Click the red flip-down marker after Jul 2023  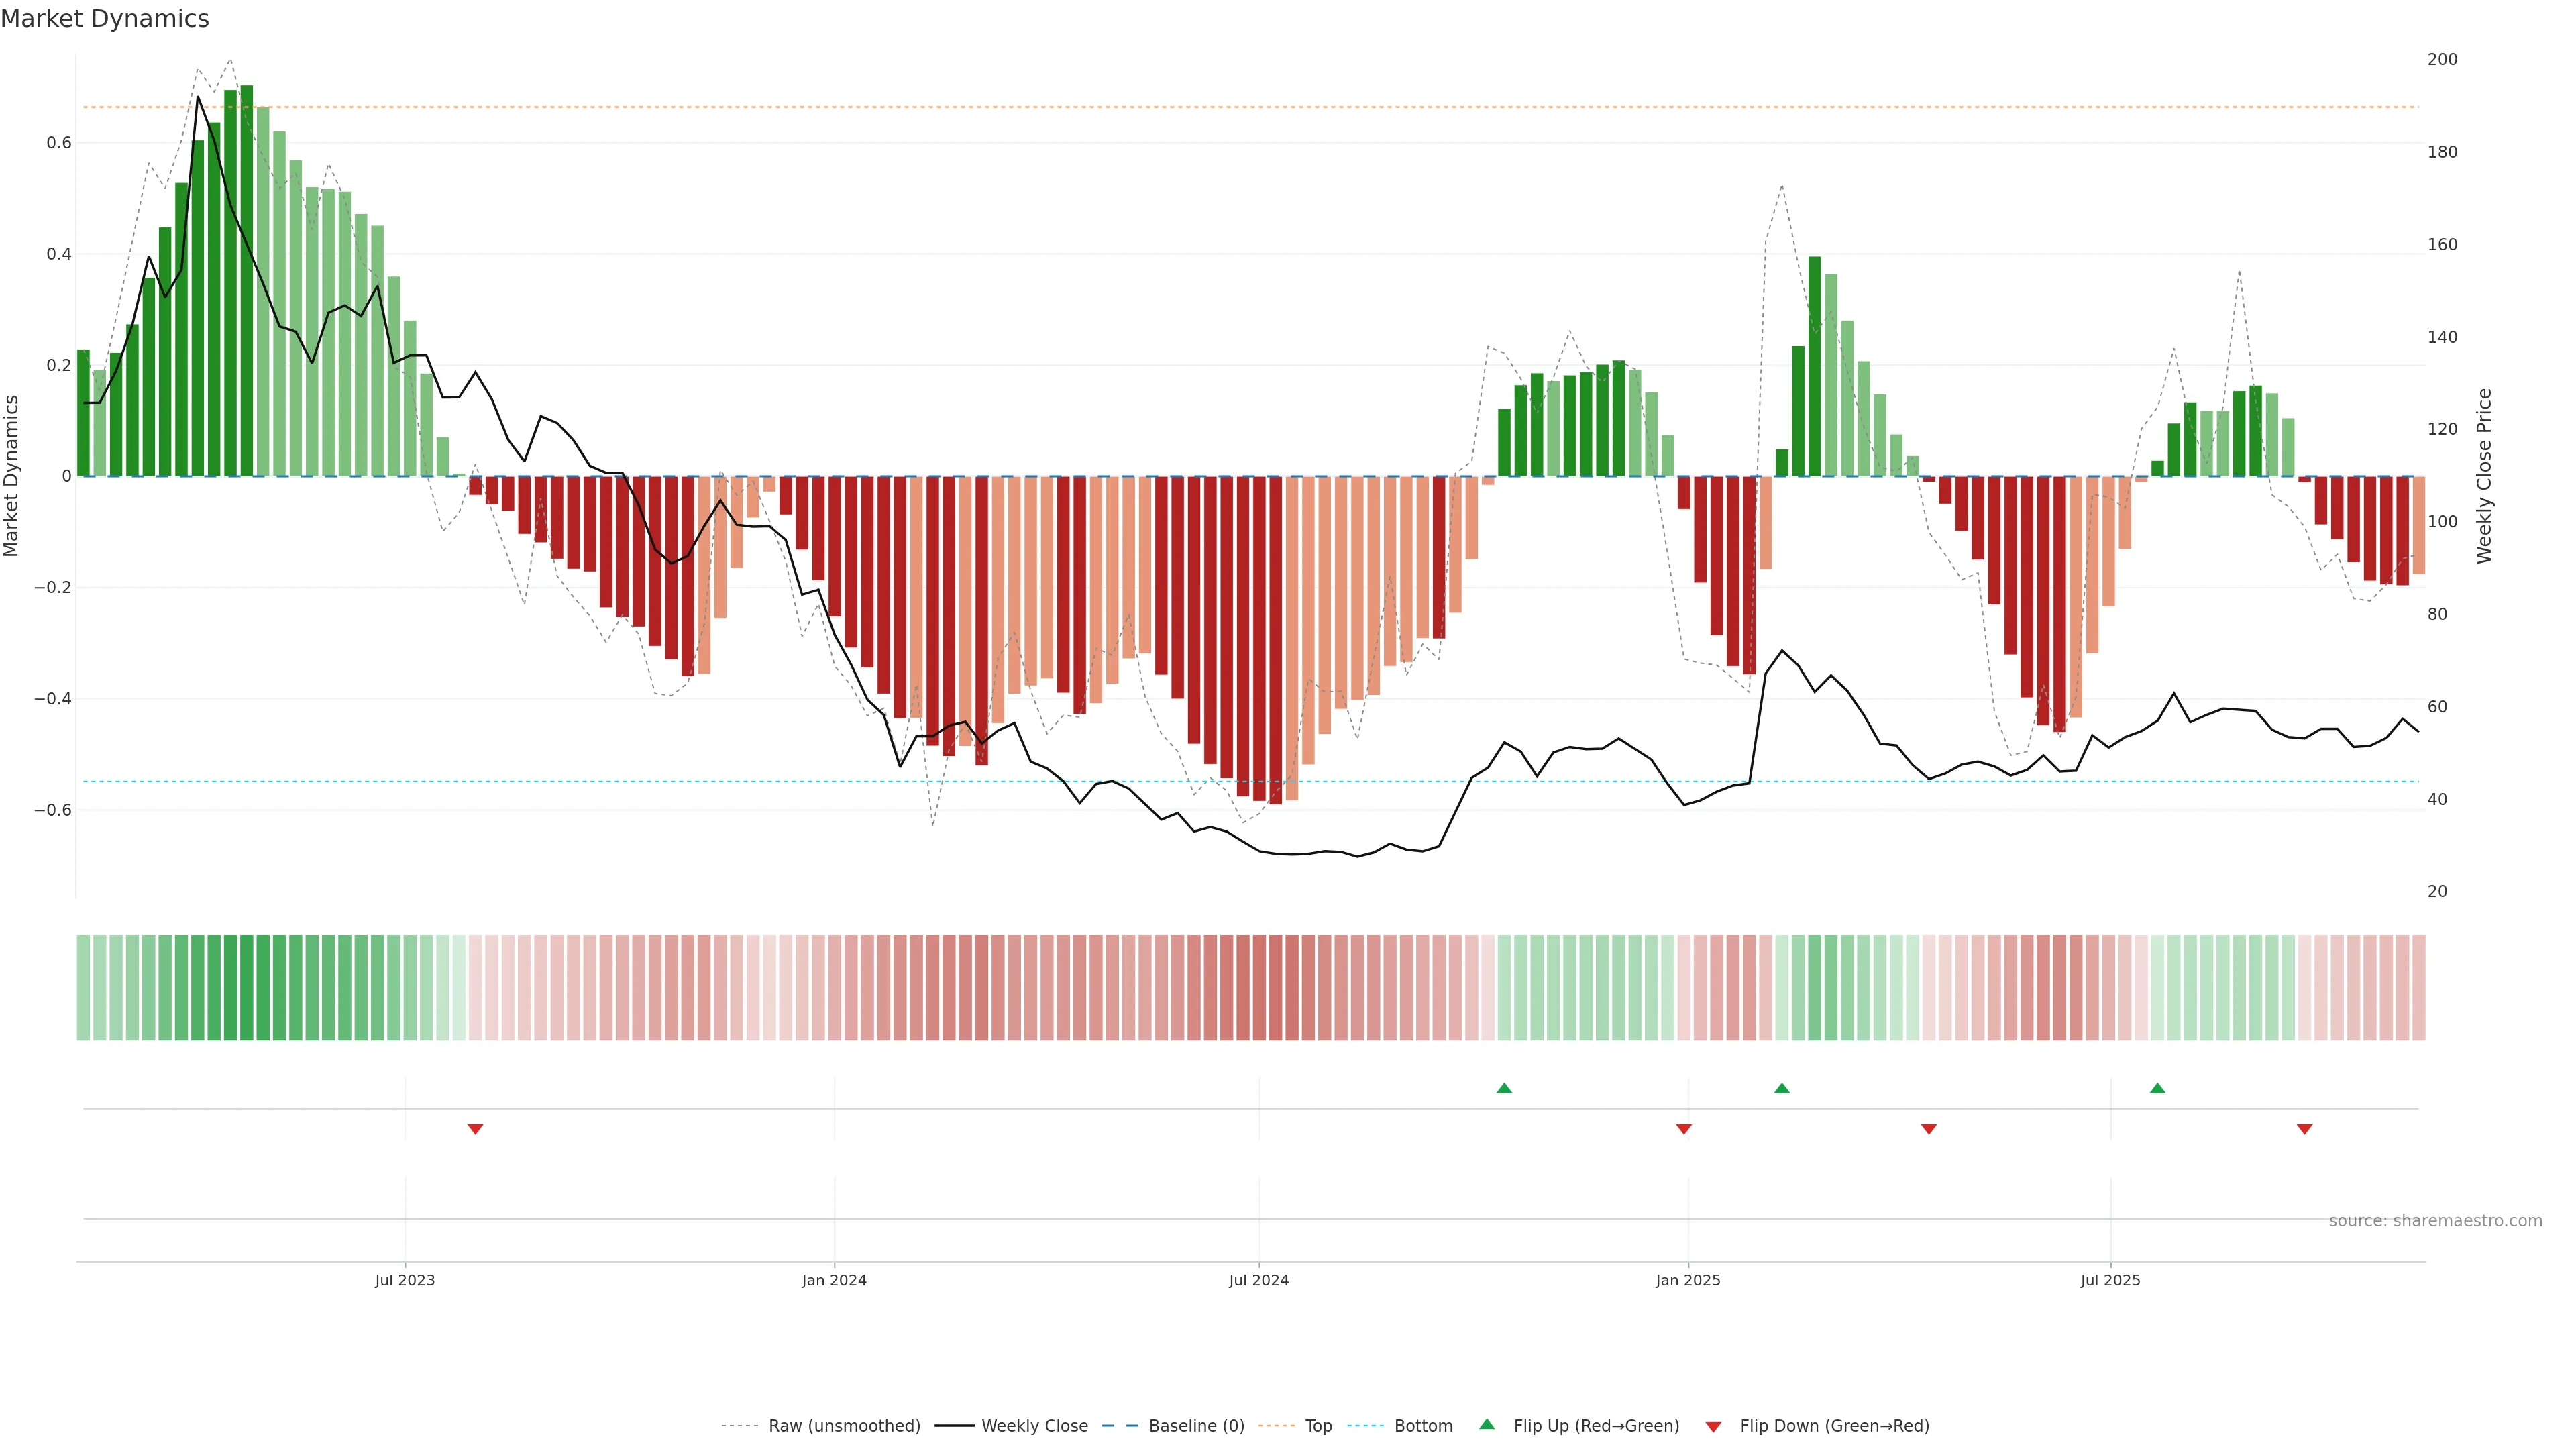coord(475,1129)
